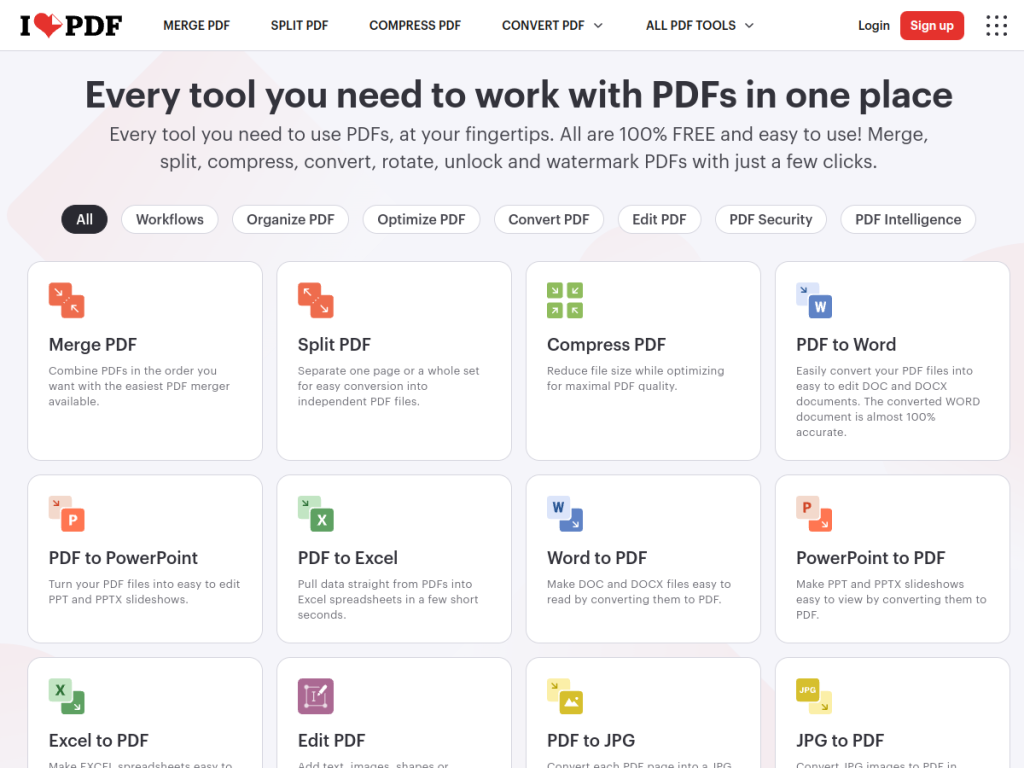Open Compress PDF from top navigation
This screenshot has height=768, width=1024.
415,25
